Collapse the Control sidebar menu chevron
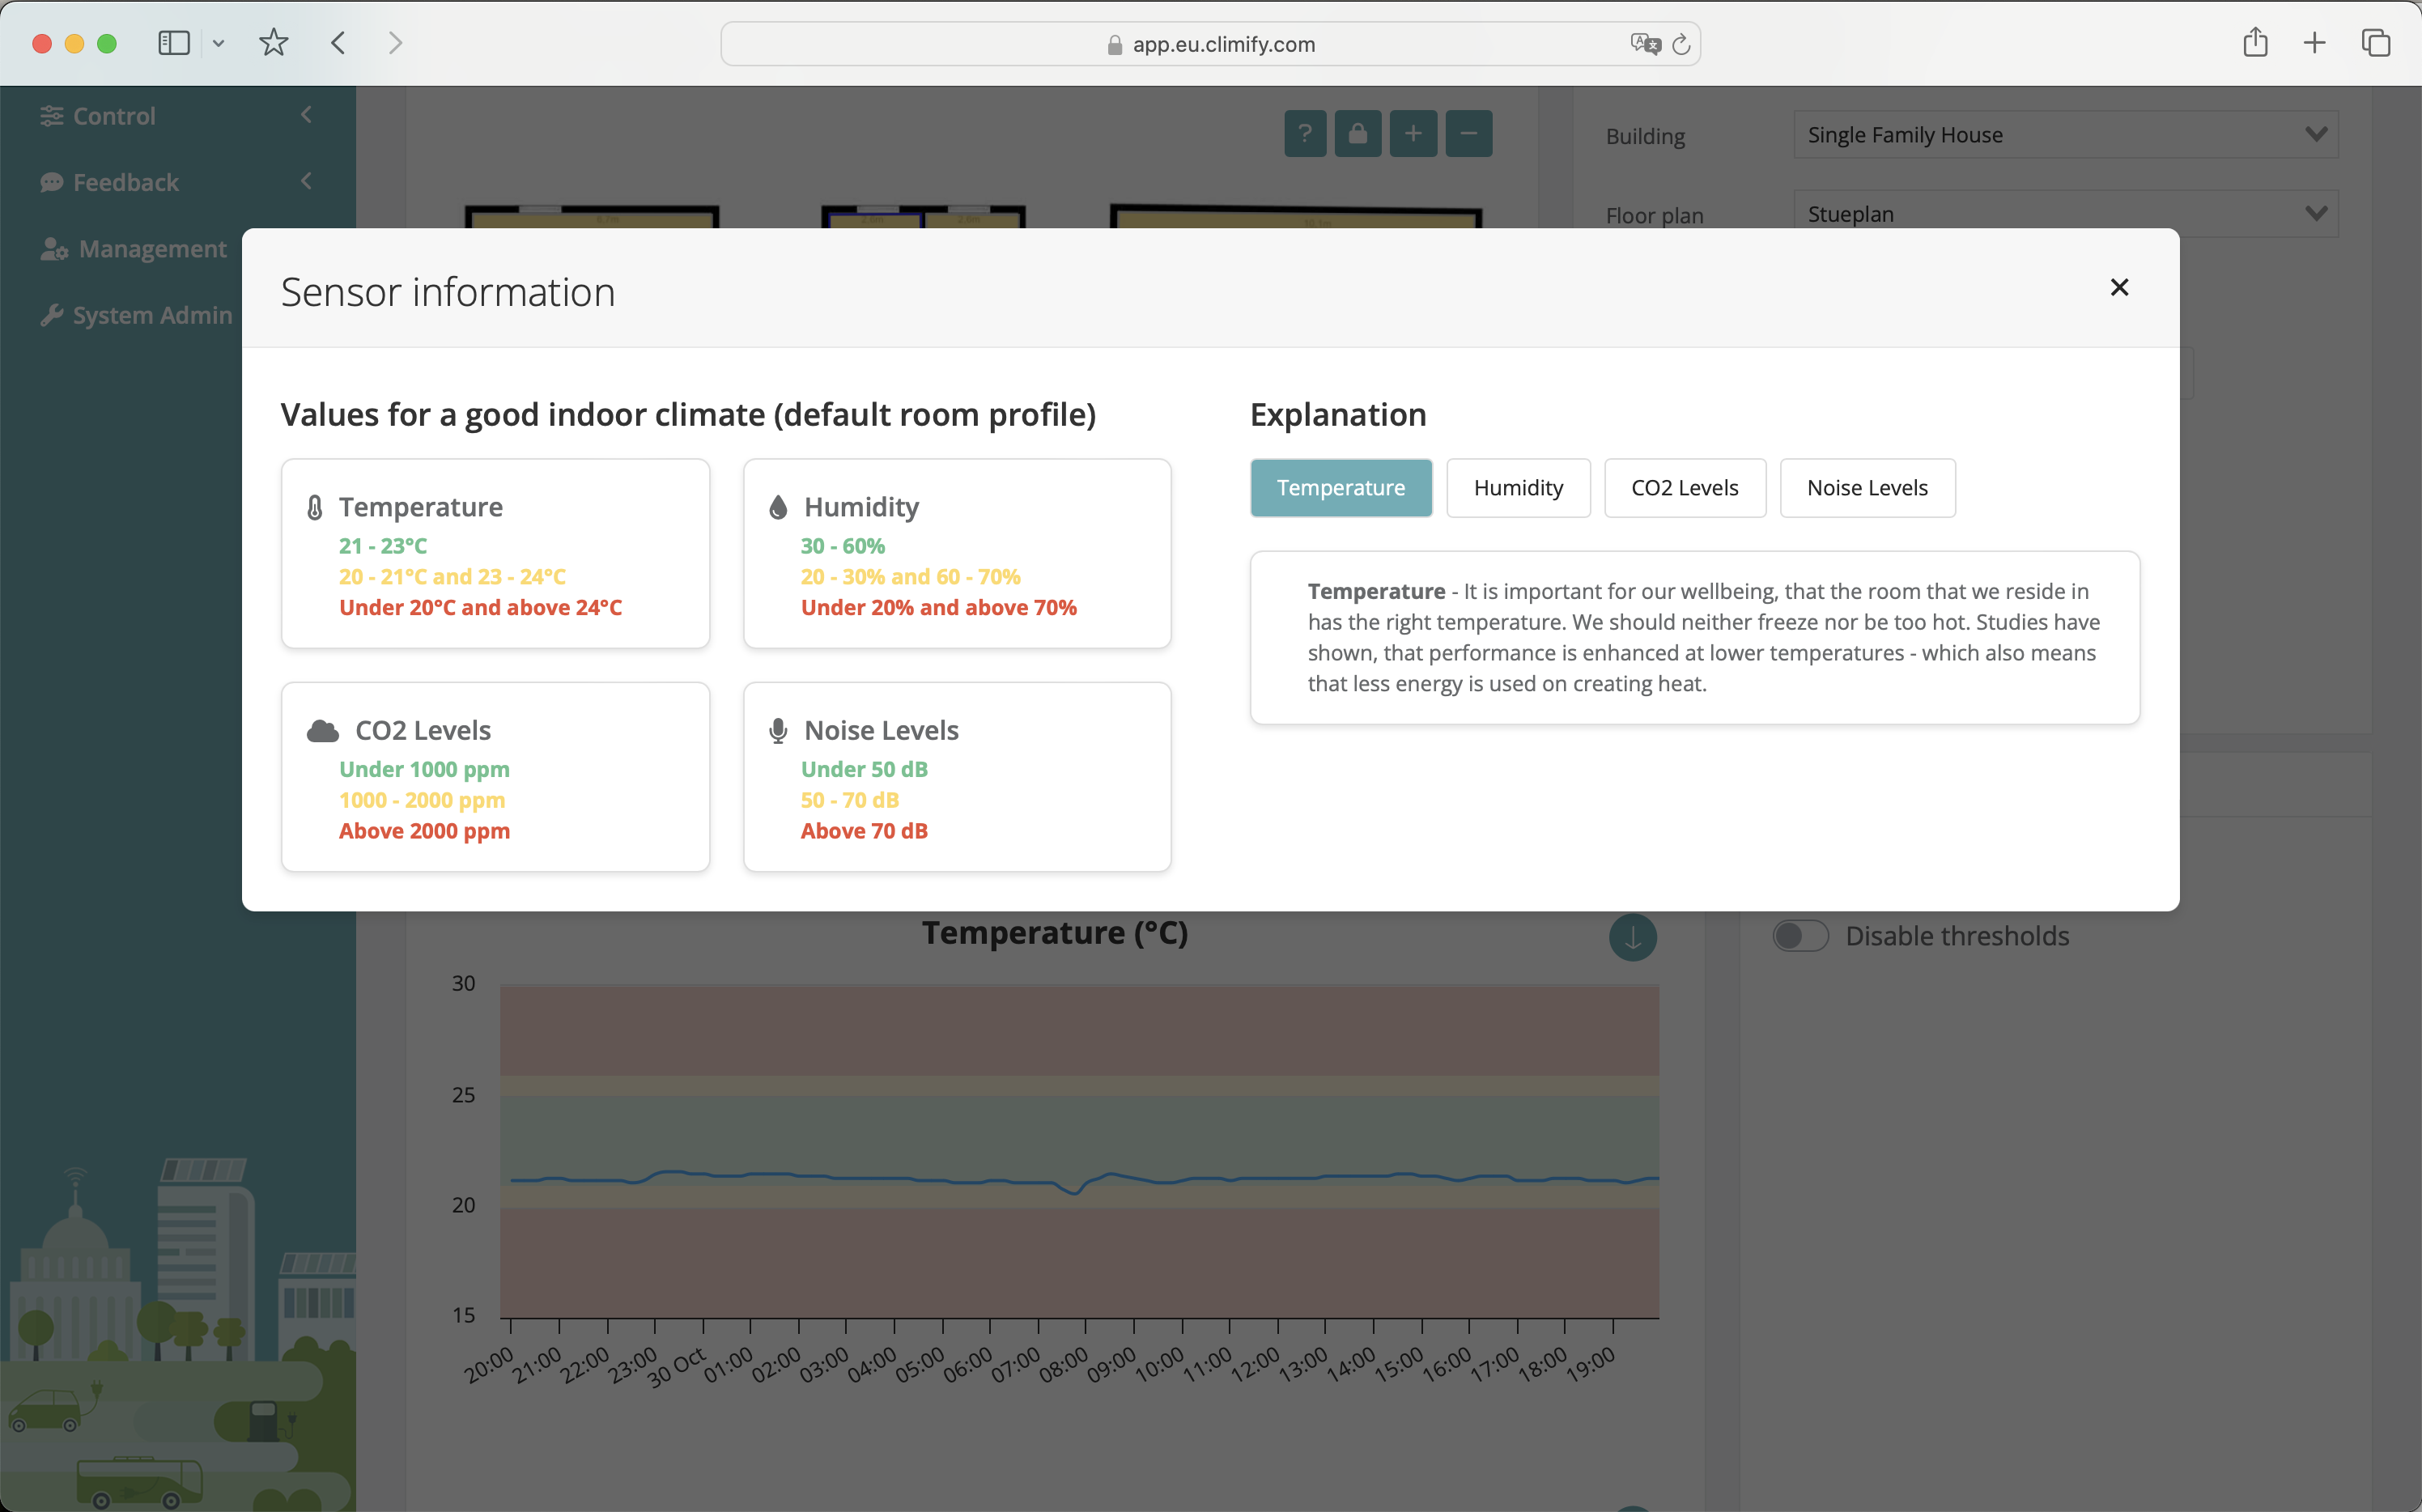The image size is (2422, 1512). (306, 115)
